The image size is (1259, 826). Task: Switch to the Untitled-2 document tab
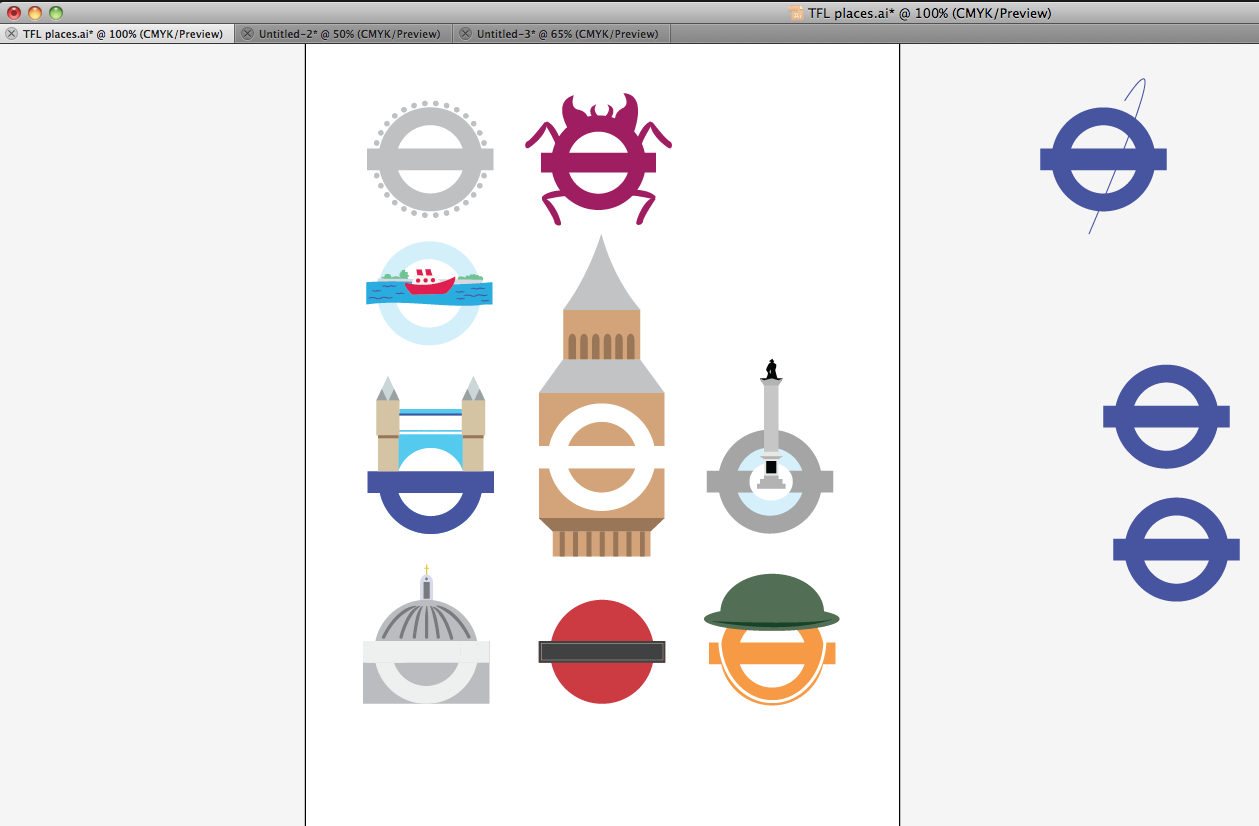(x=350, y=33)
